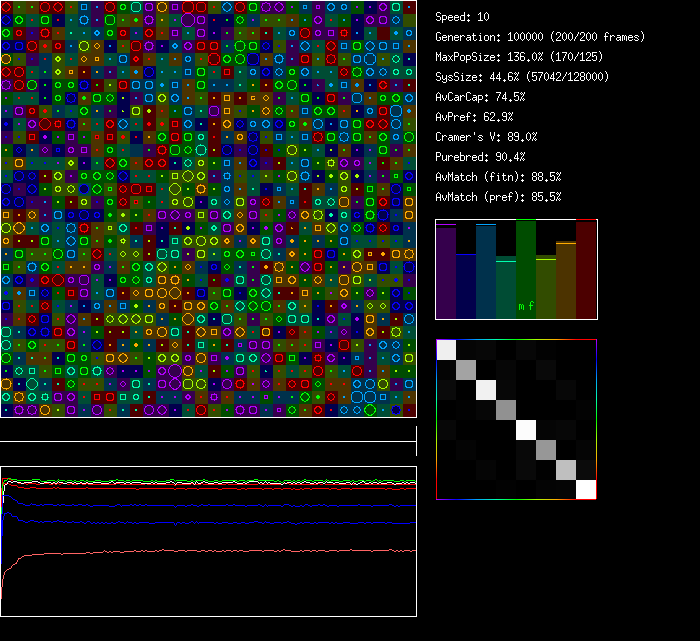The height and width of the screenshot is (641, 700).
Task: Select the Cramer's V readout
Action: click(x=486, y=137)
